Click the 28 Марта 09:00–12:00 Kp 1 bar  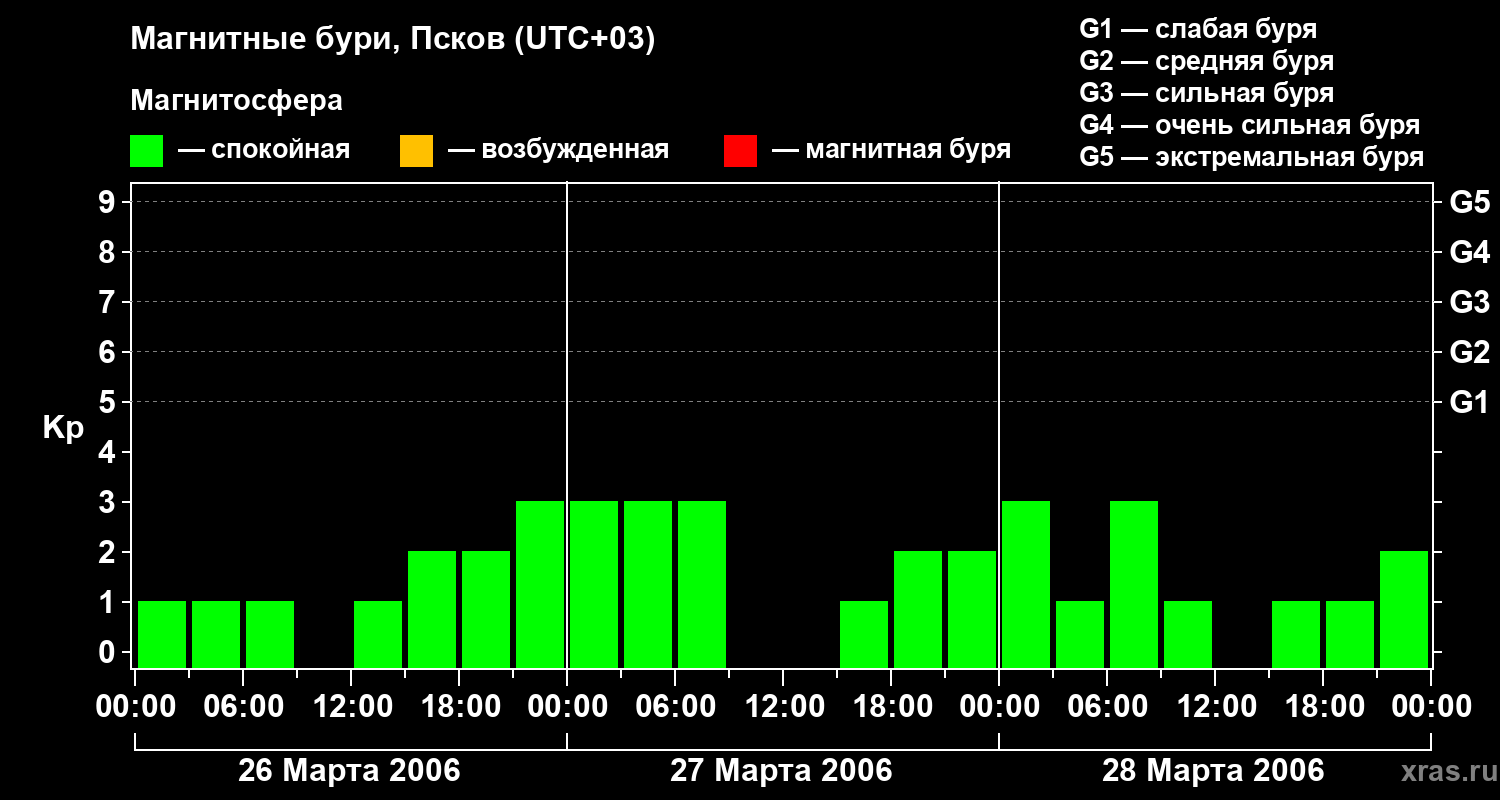[x=1188, y=634]
